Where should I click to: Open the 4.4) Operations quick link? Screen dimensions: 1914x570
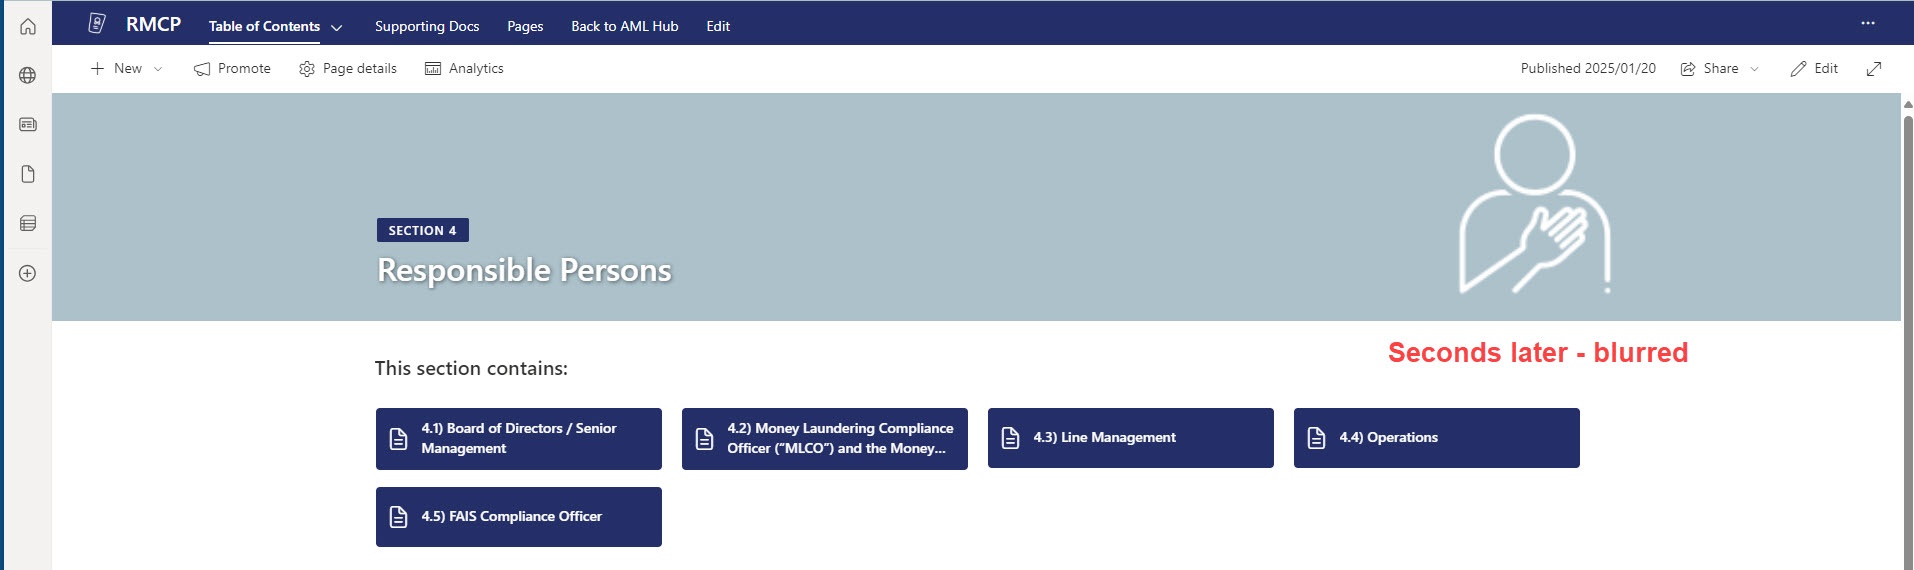(1437, 438)
